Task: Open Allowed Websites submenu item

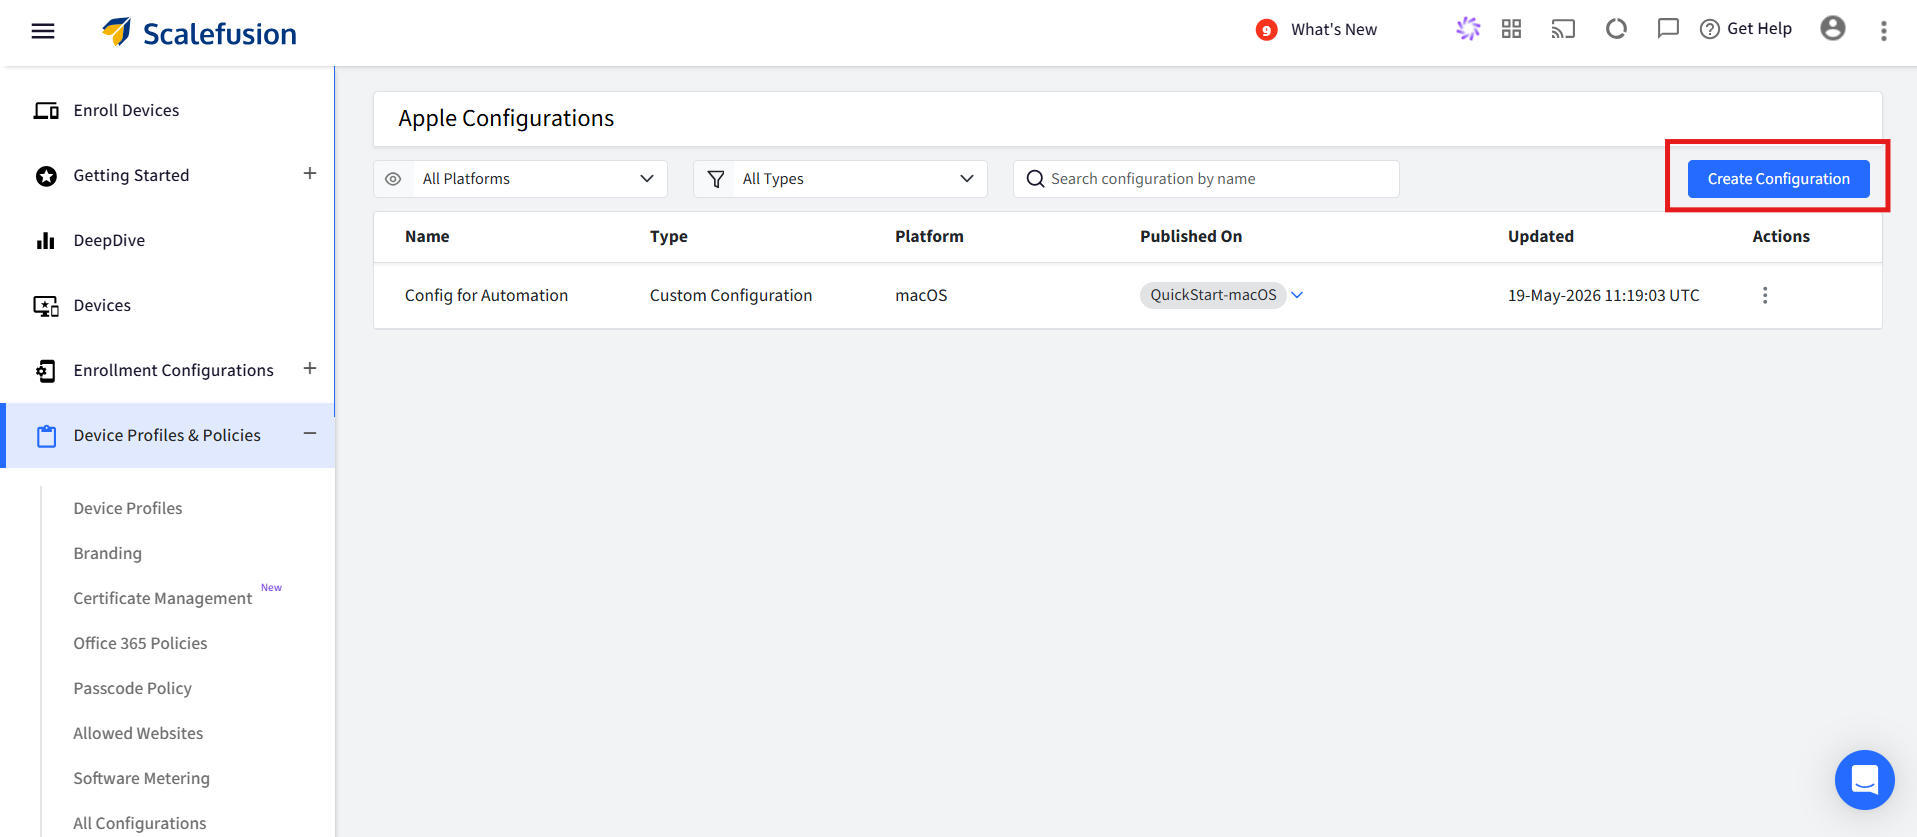Action: pos(138,733)
